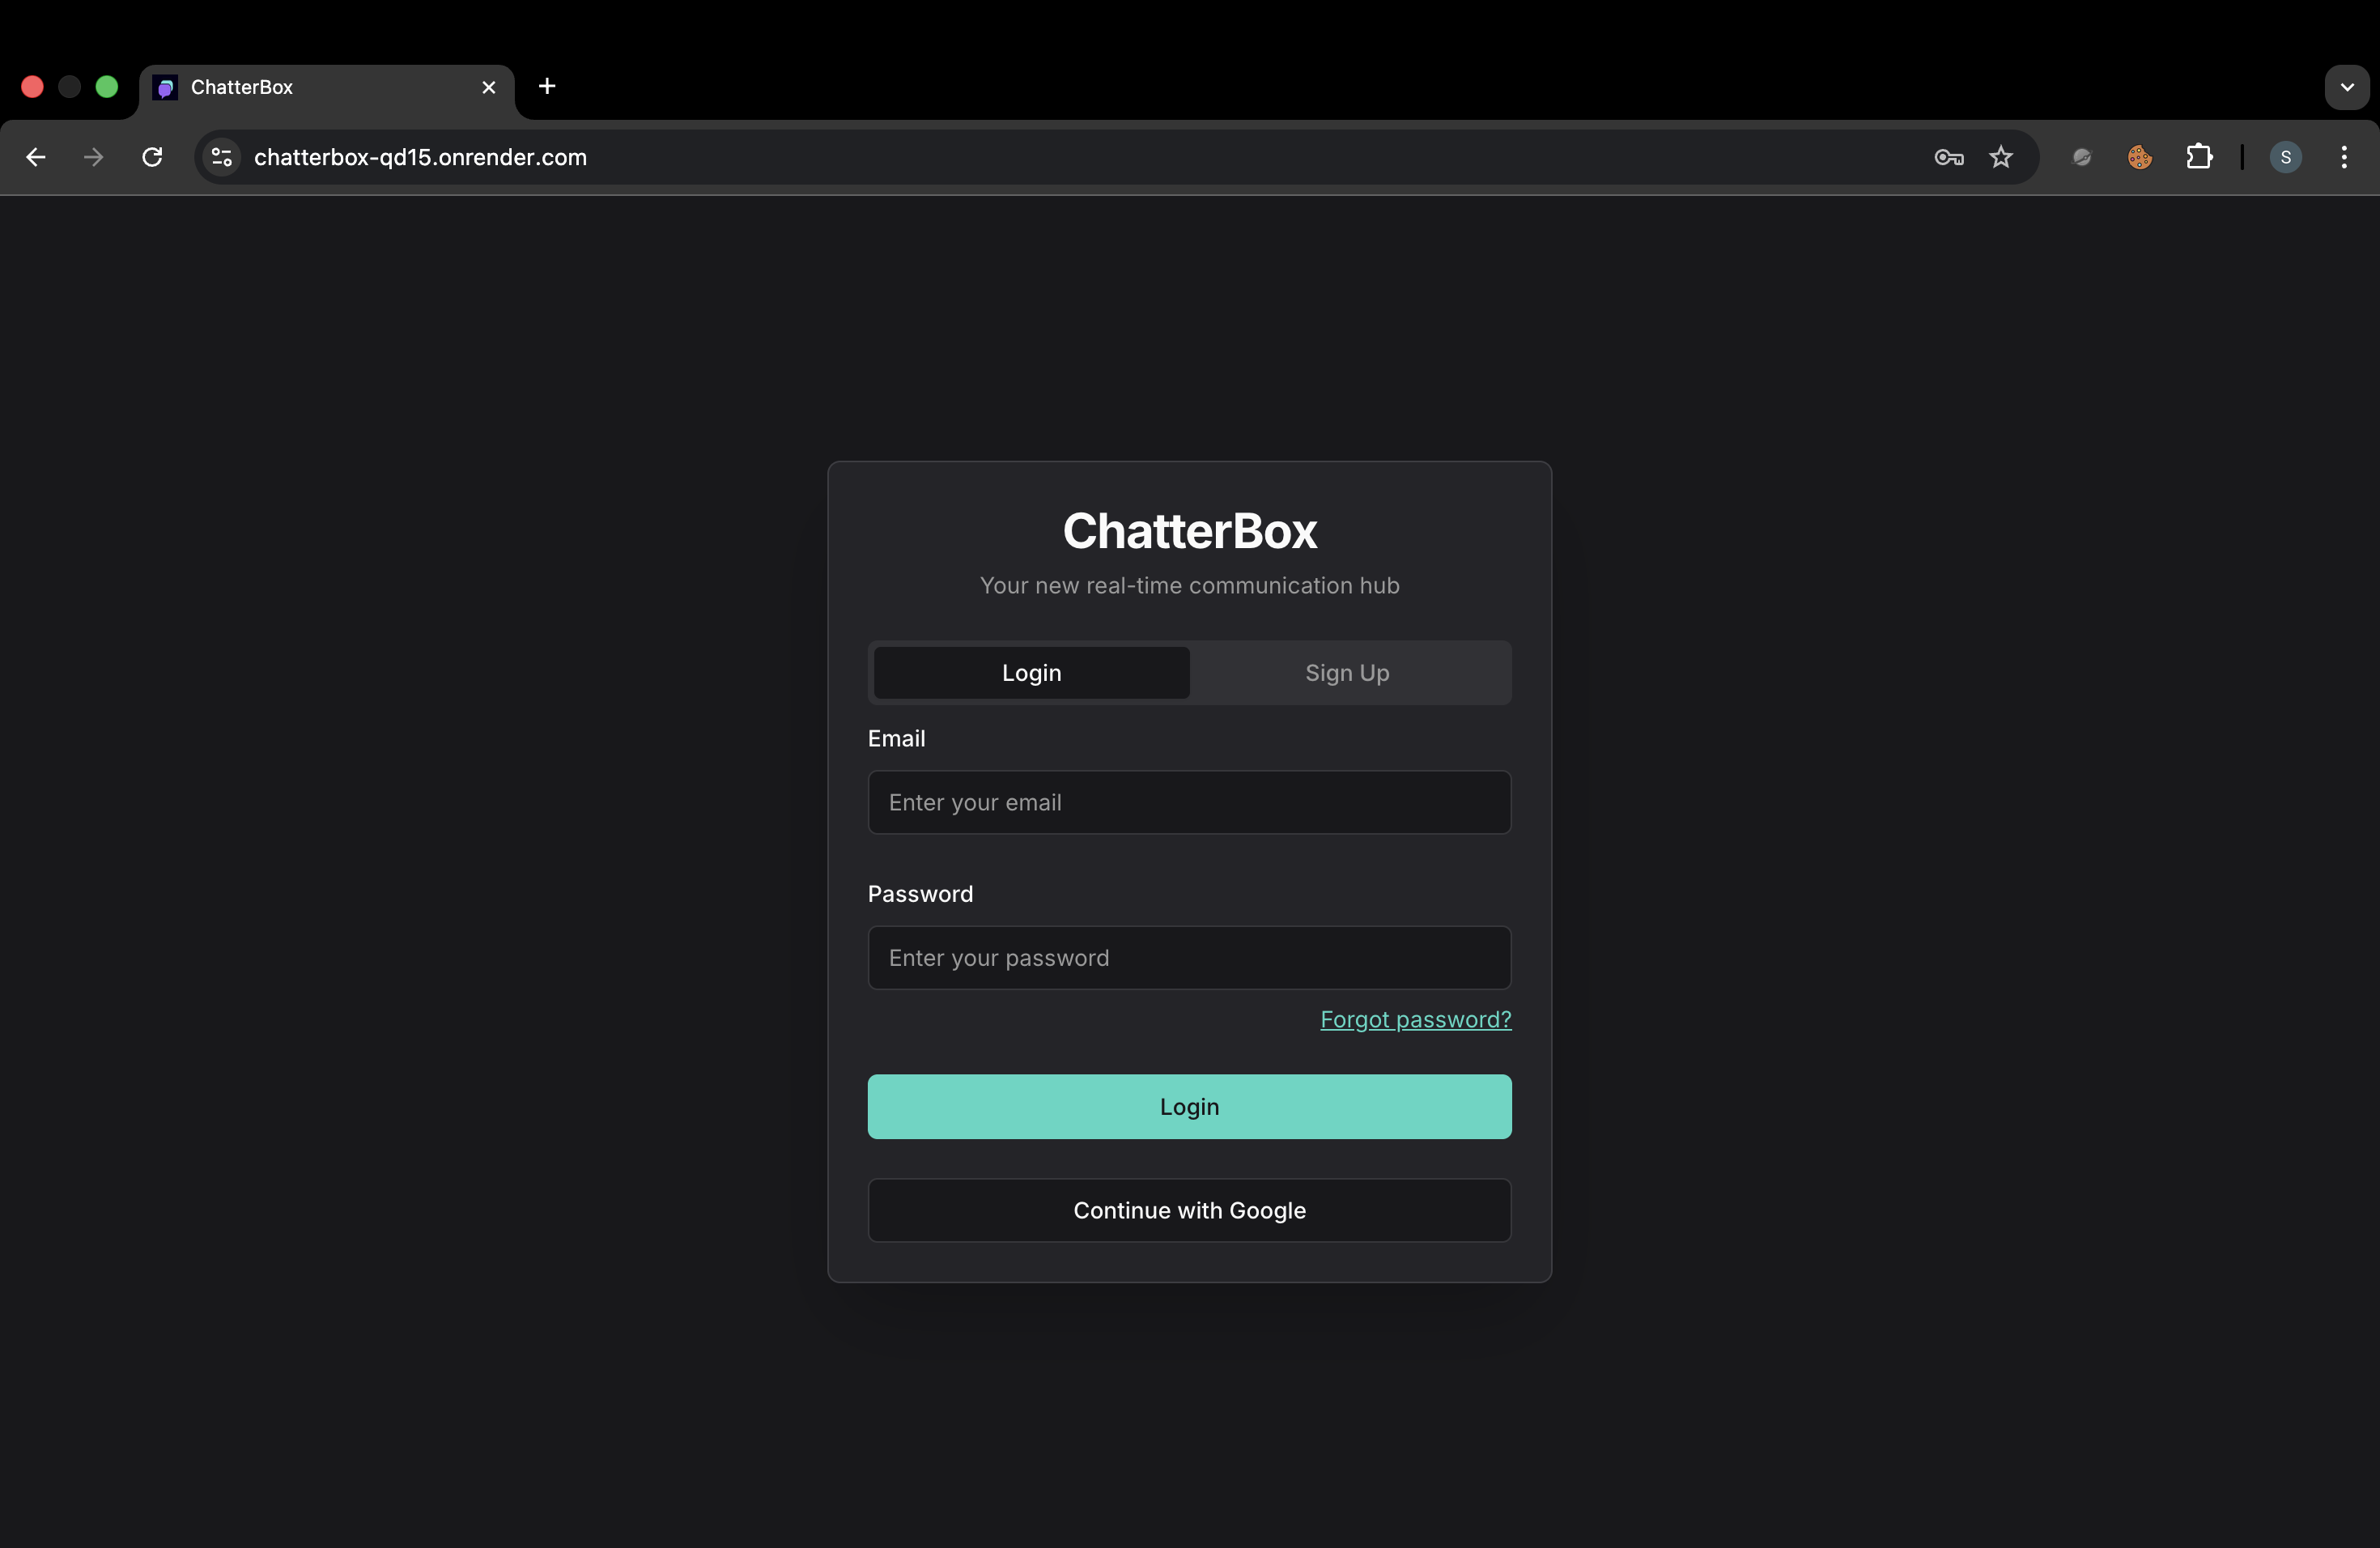Expand the tab search dropdown arrow
Image resolution: width=2380 pixels, height=1548 pixels.
click(x=2346, y=87)
